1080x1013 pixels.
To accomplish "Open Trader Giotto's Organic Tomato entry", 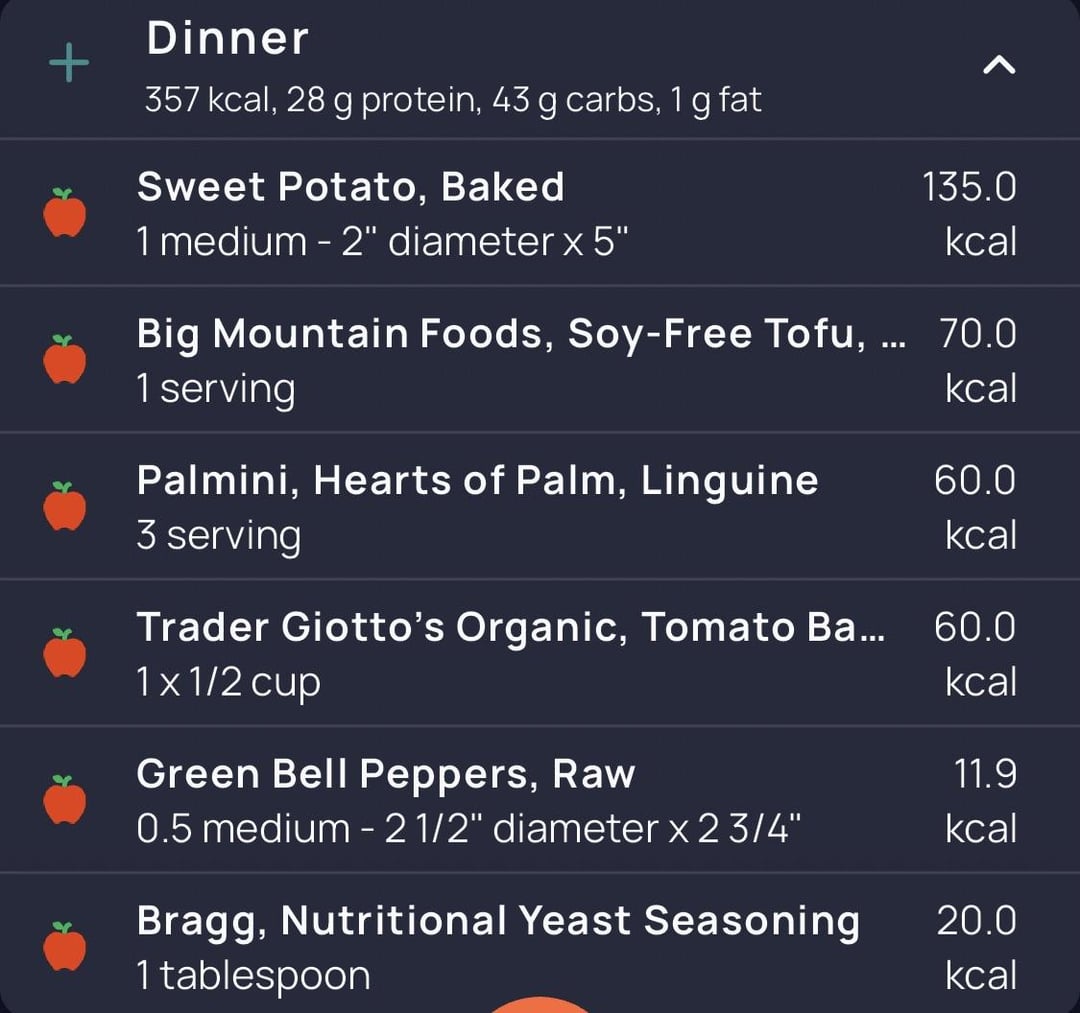I will [510, 628].
